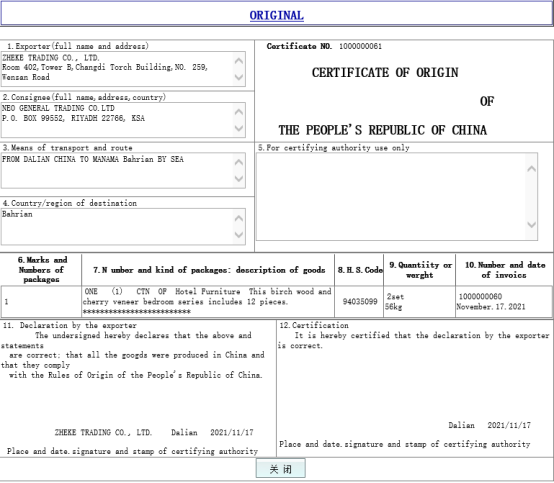Screen dimensions: 554x483
Task: Select Certificate NO. 1000000061 value
Action: click(360, 46)
